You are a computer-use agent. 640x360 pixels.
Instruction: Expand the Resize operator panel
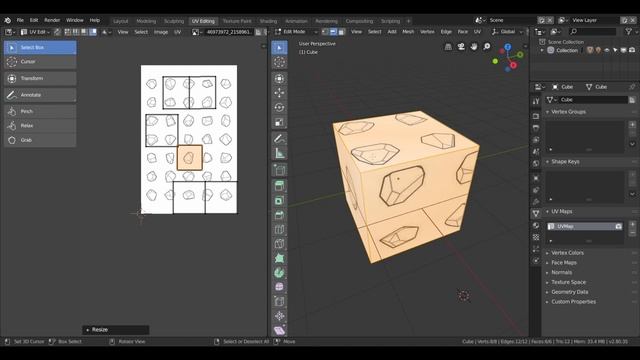(x=116, y=330)
